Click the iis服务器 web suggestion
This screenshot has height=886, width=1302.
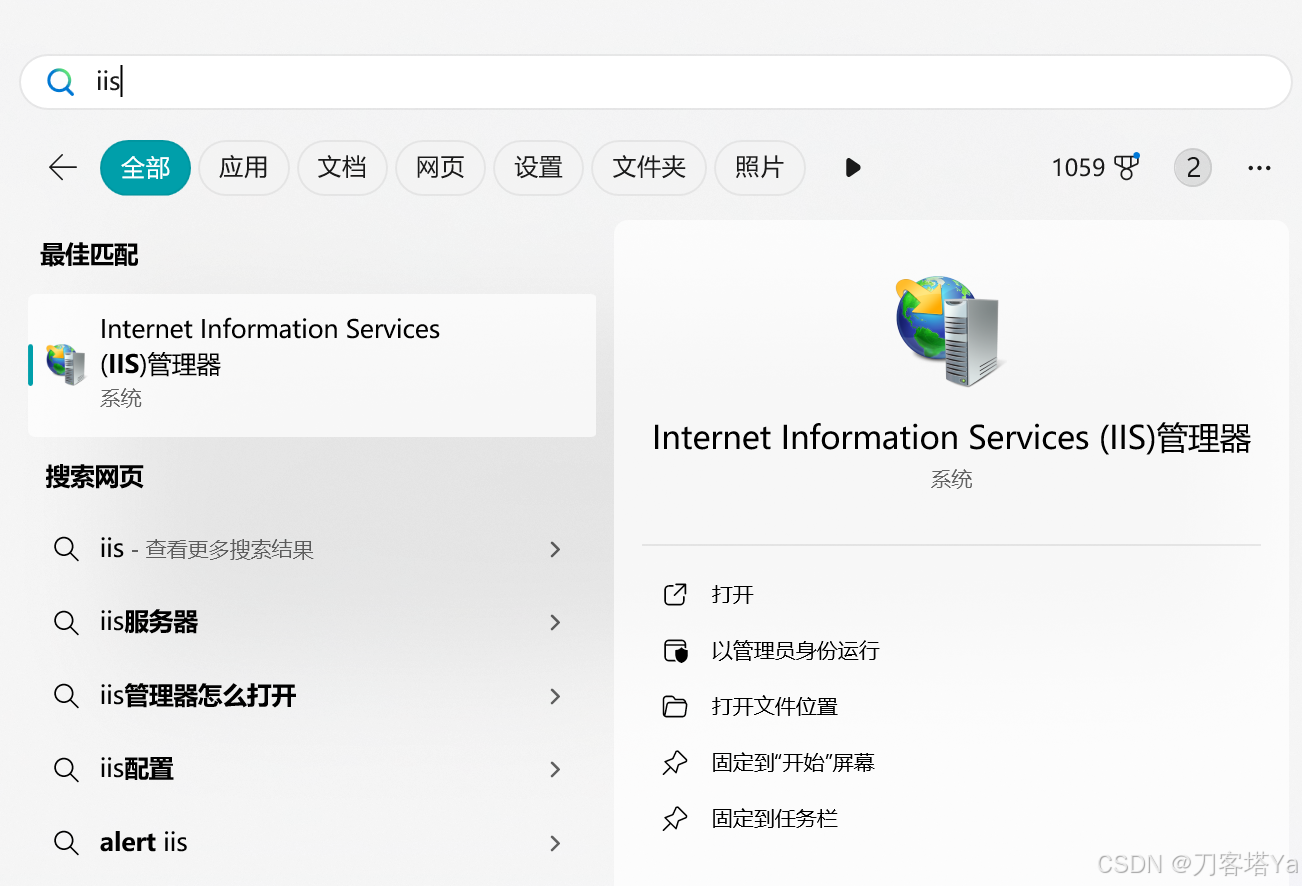coord(312,622)
